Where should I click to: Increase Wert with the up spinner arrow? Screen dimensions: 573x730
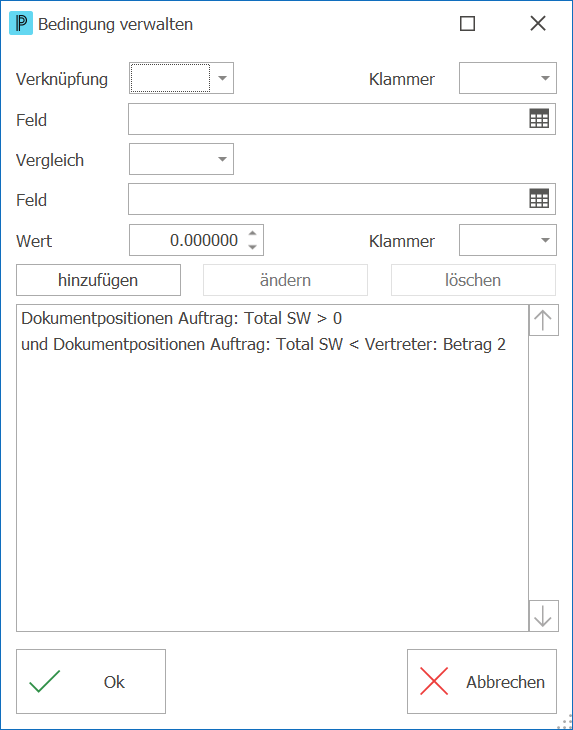252,234
